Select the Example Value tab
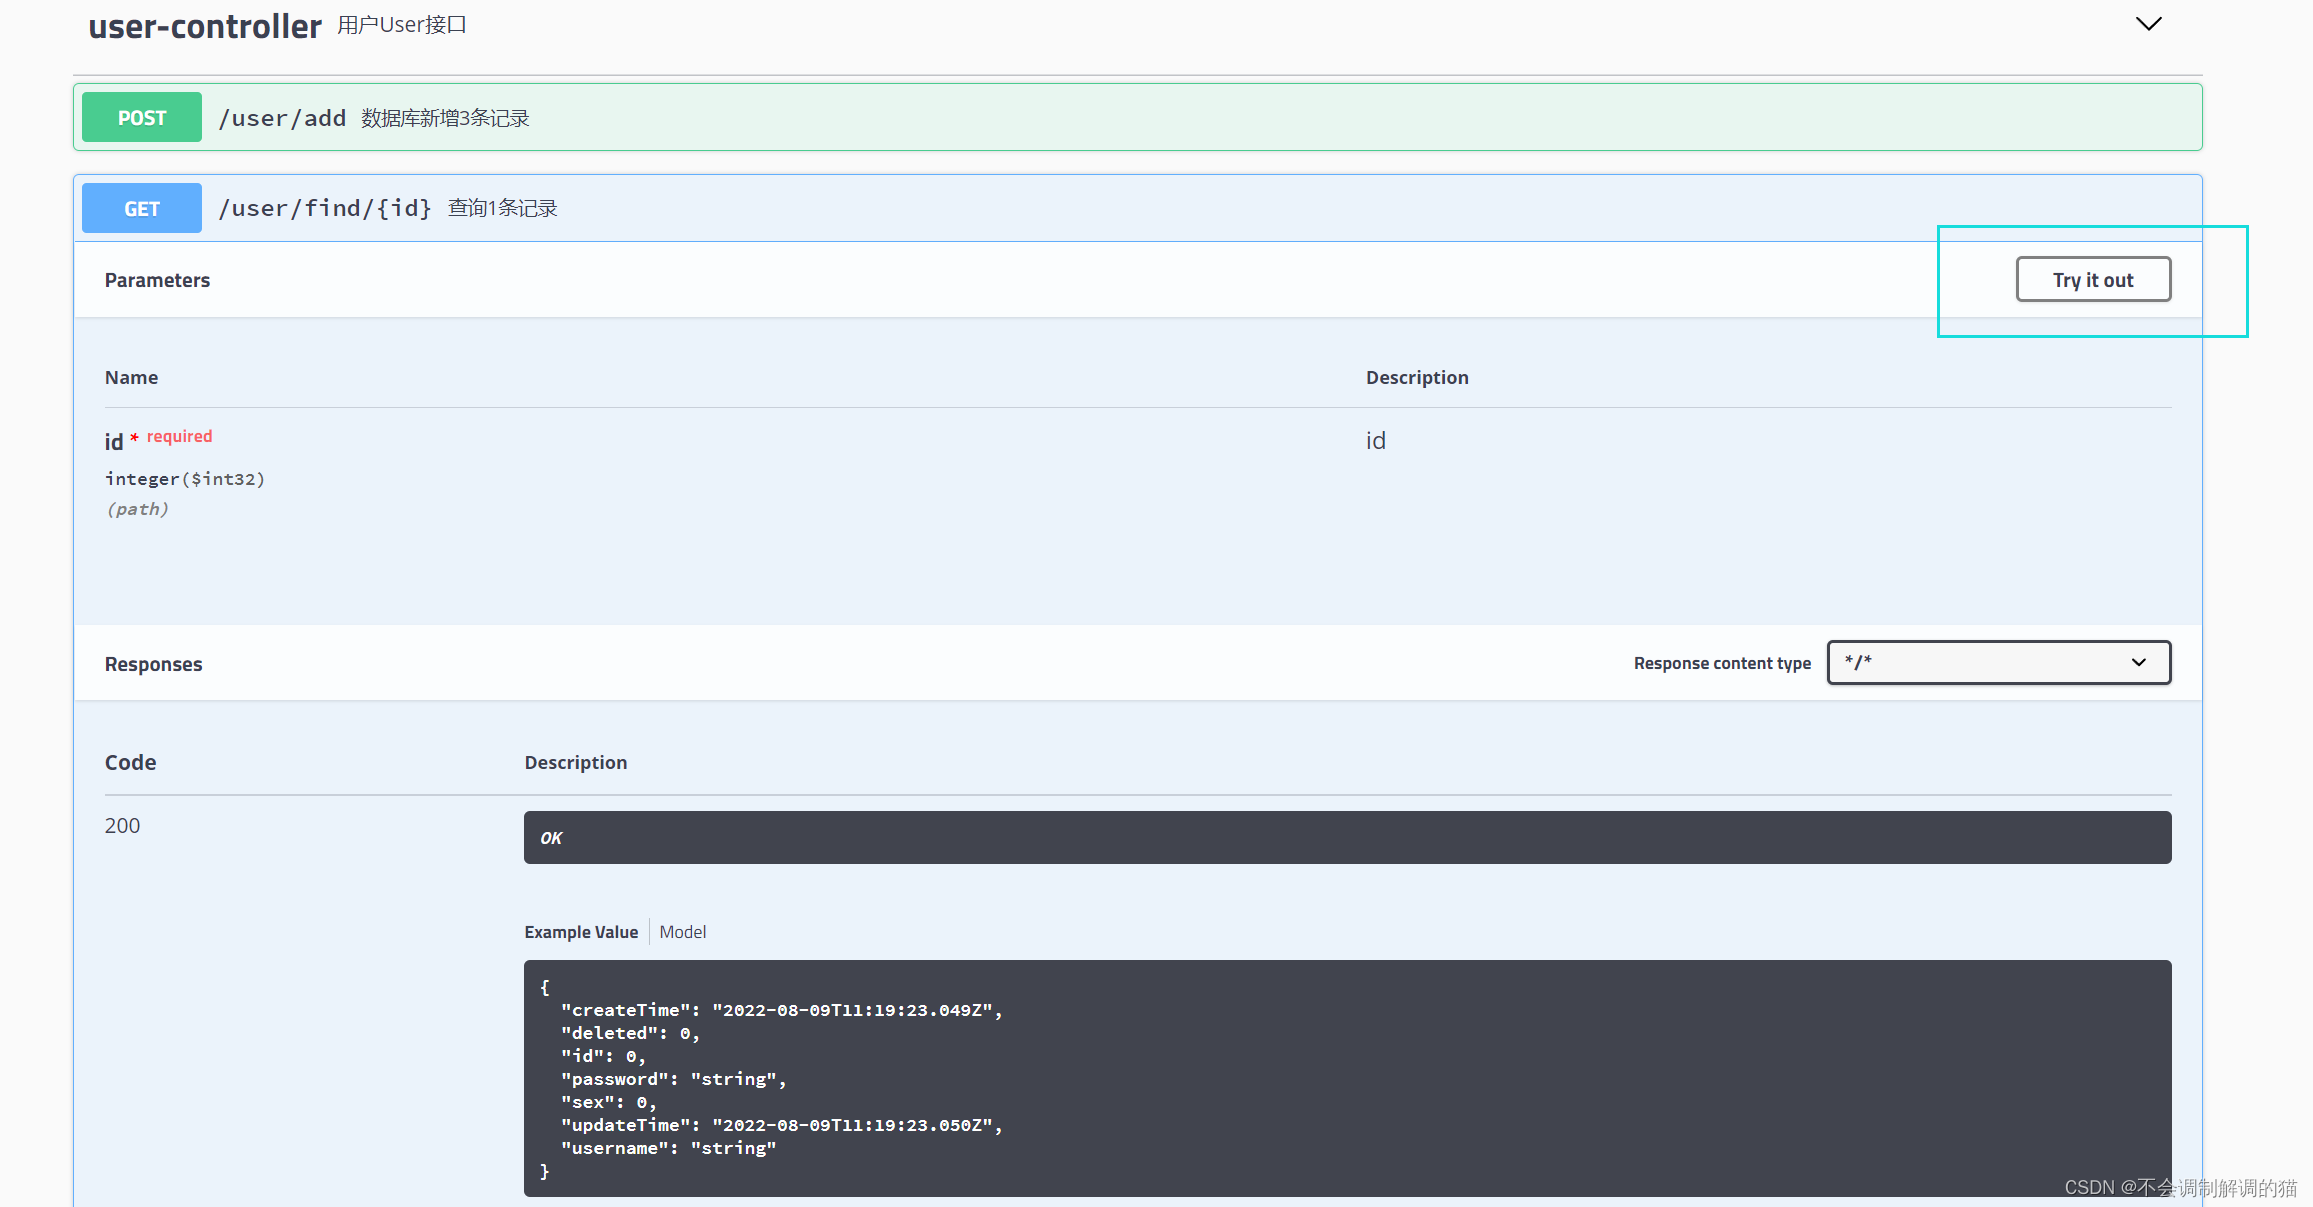The height and width of the screenshot is (1207, 2313). pos(581,932)
